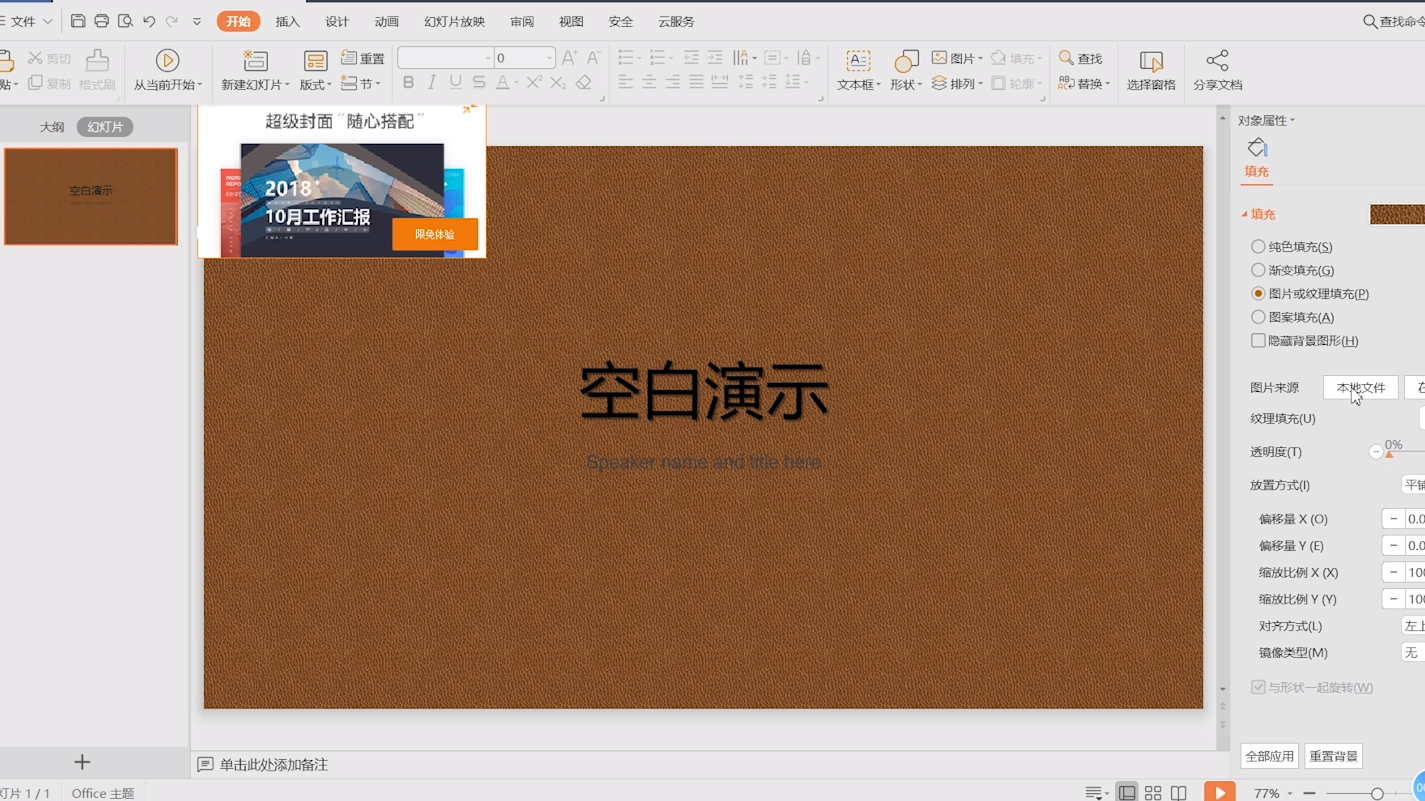Screen dimensions: 1425x801
Task: Enable Hide background graphics (隐藏背景图形) checkbox
Action: [x=1258, y=341]
